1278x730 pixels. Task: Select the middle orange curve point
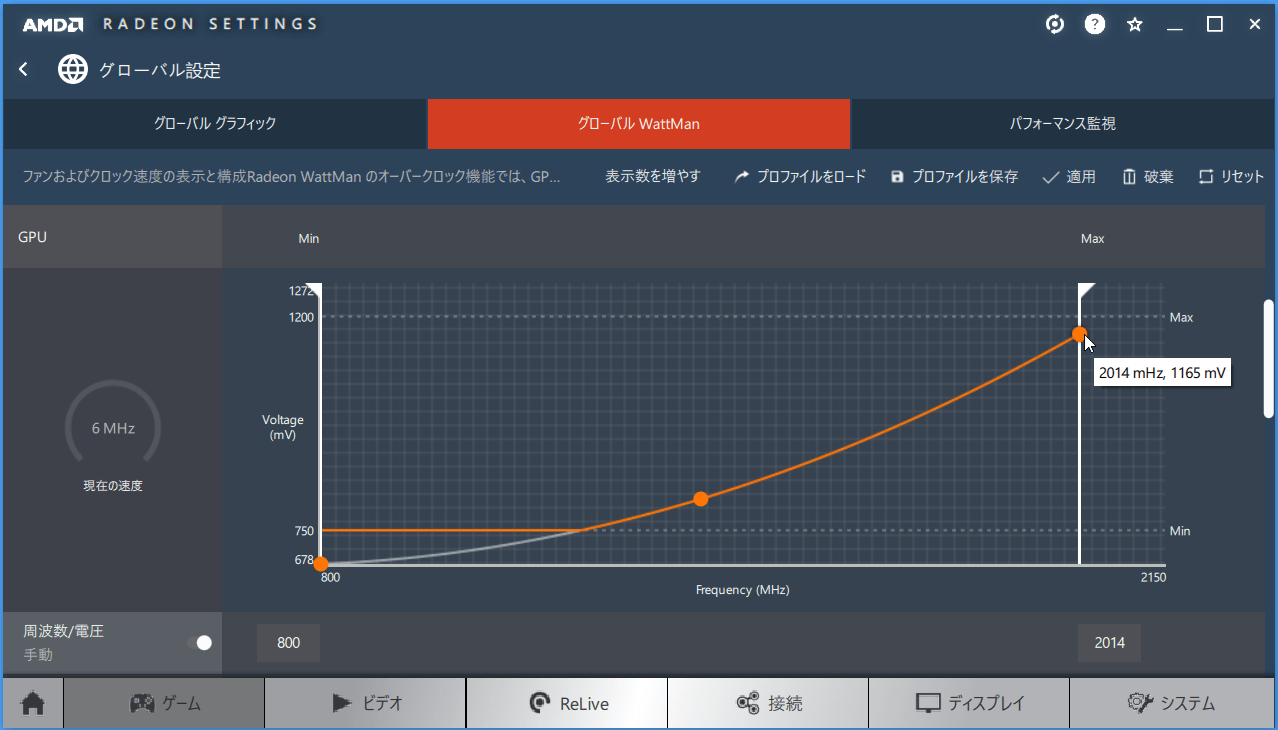coord(701,499)
